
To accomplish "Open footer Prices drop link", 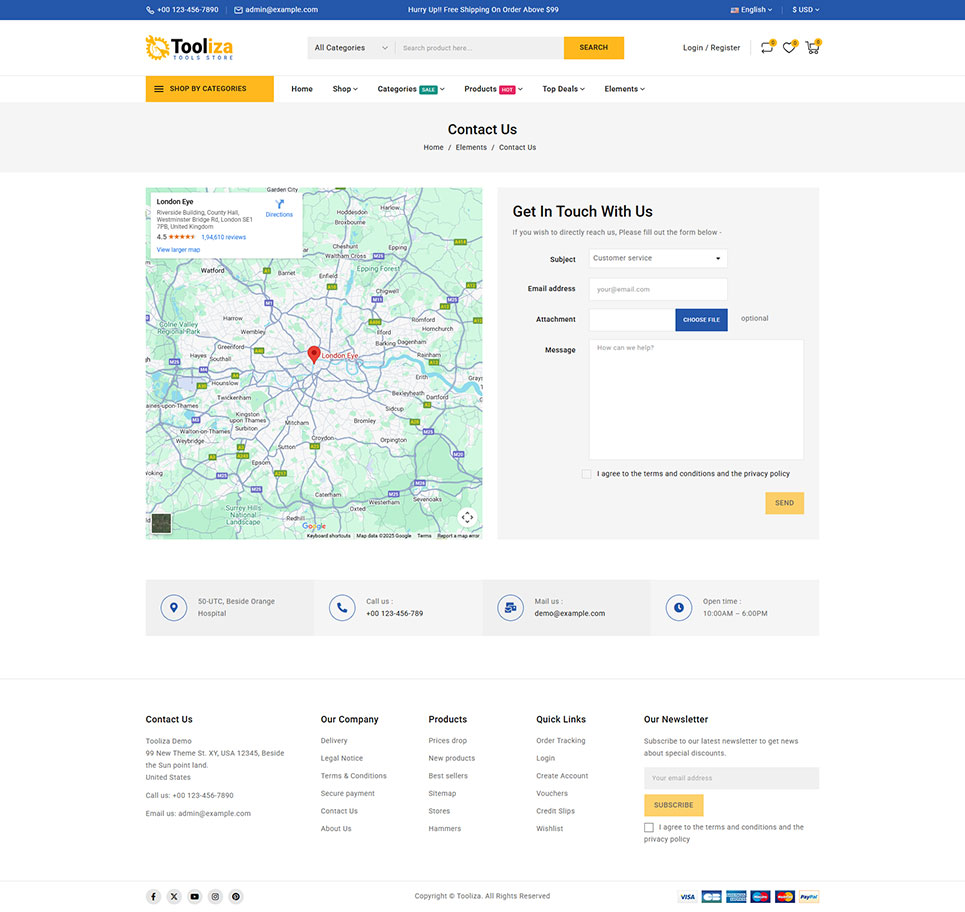I will (447, 741).
